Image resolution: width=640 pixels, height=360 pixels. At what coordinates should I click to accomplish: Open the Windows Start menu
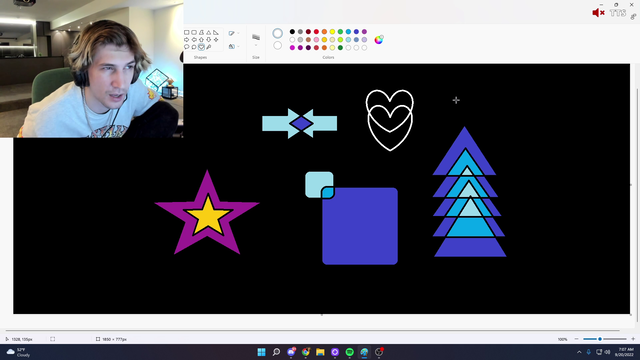click(x=262, y=352)
